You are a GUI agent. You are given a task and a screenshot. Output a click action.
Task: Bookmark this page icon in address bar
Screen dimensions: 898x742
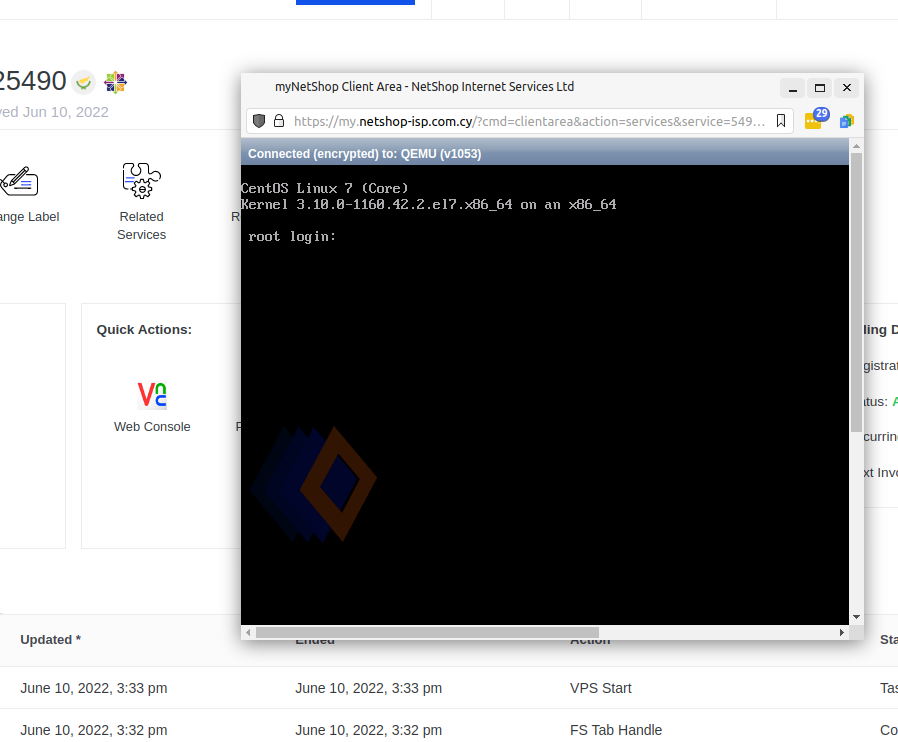[781, 121]
